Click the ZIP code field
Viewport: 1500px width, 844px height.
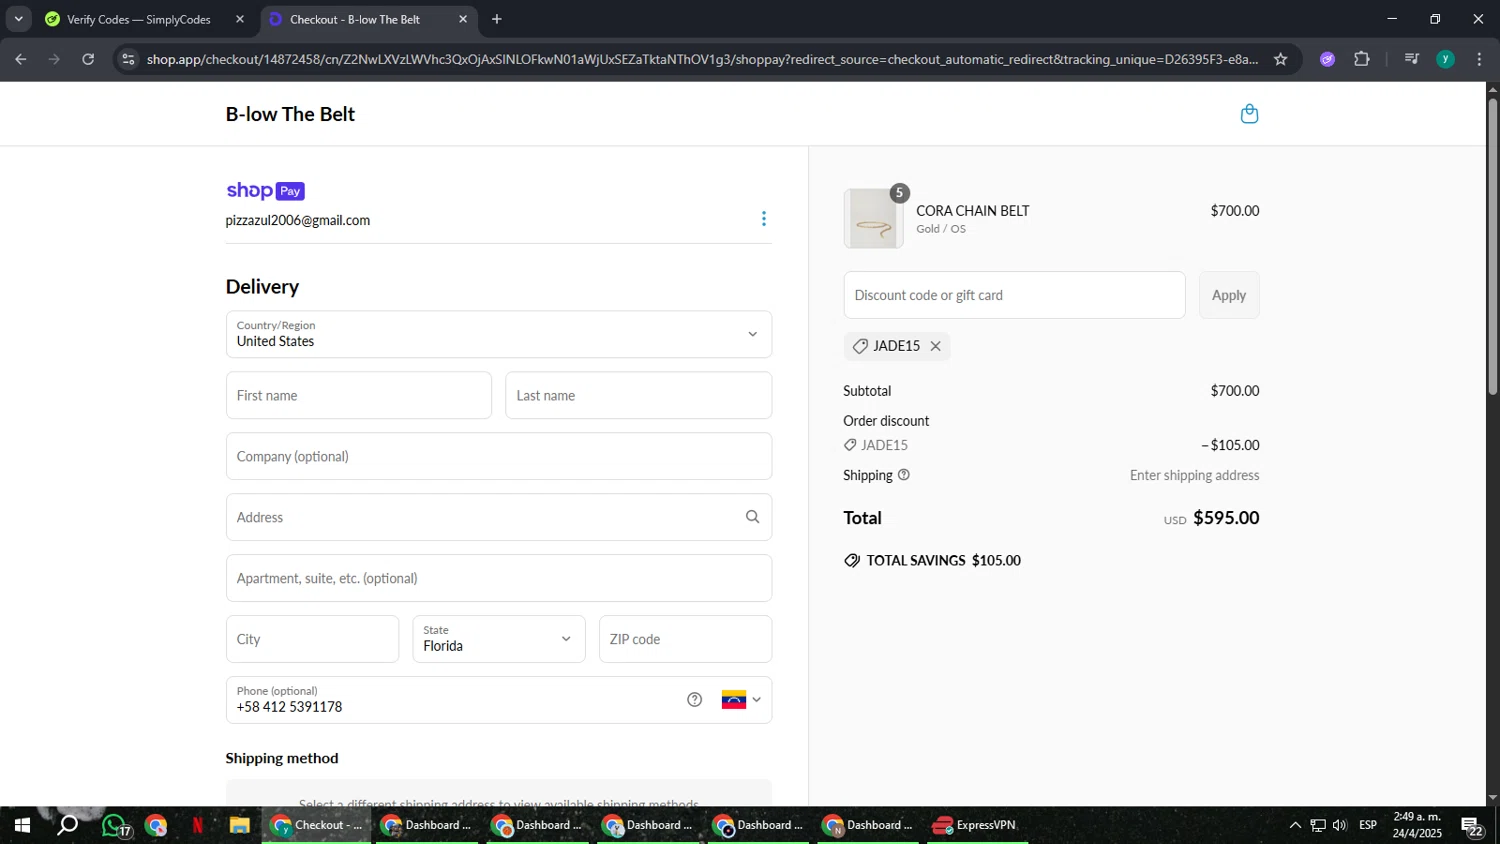686,639
